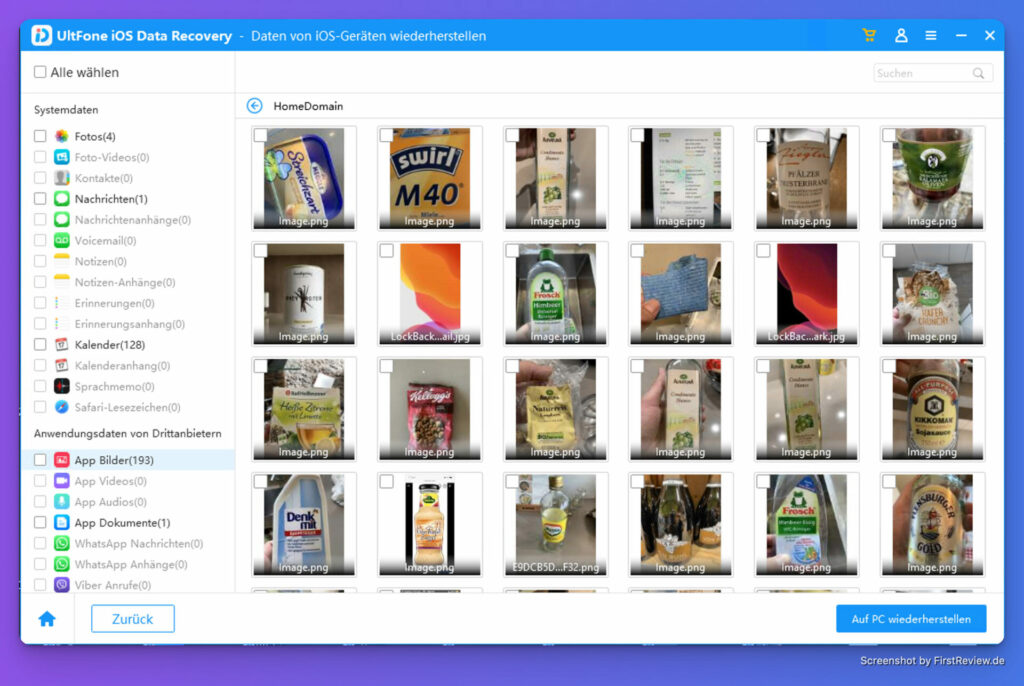Viewport: 1024px width, 686px height.
Task: Open the hamburger menu icon
Action: click(x=931, y=35)
